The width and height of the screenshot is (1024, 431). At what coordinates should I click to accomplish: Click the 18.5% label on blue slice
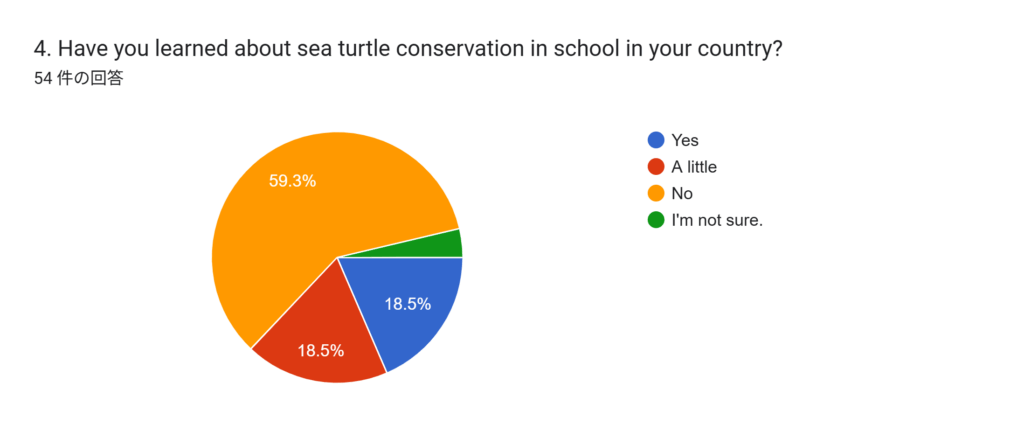[407, 303]
